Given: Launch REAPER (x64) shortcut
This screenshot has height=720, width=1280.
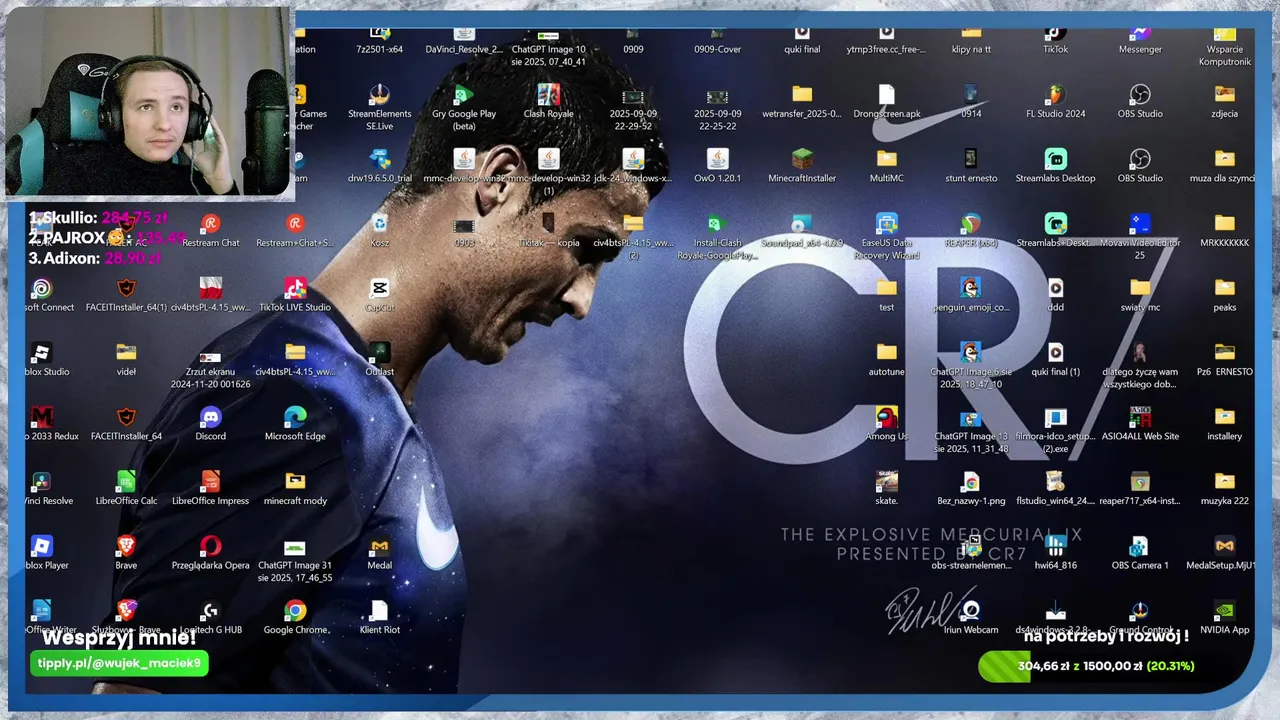Looking at the screenshot, I should [x=971, y=230].
